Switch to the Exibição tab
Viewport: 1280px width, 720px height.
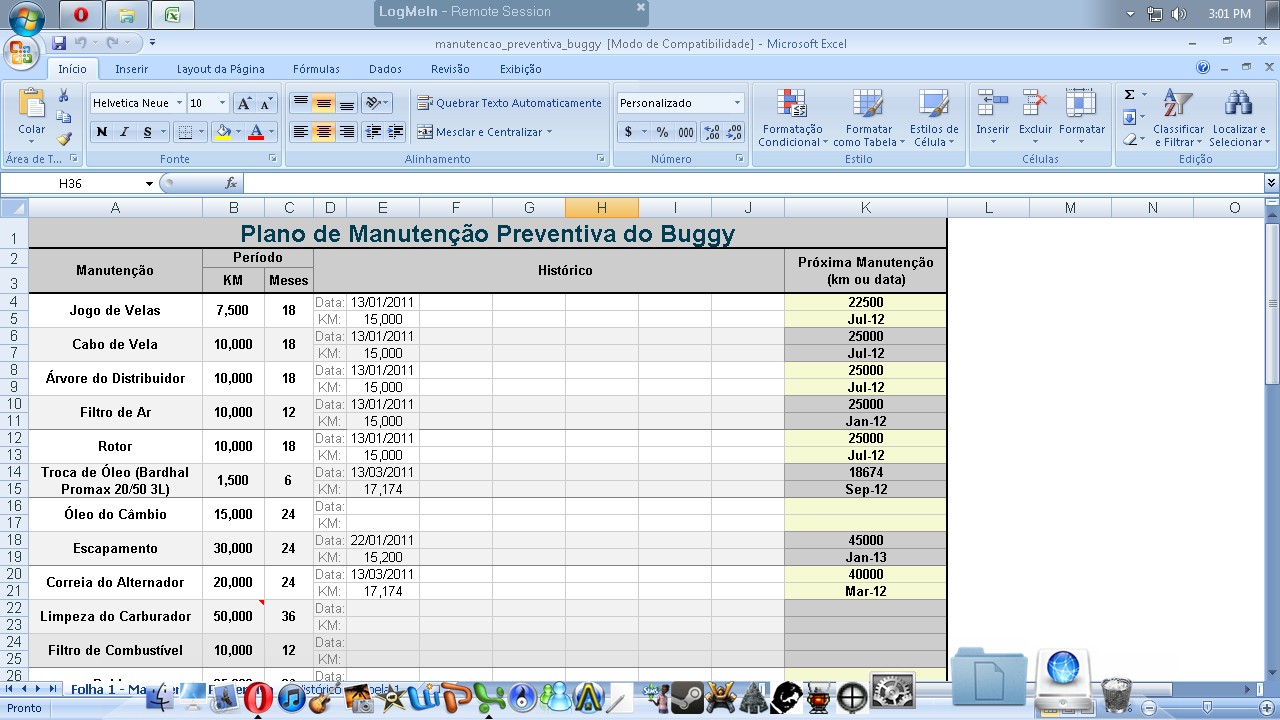point(520,69)
